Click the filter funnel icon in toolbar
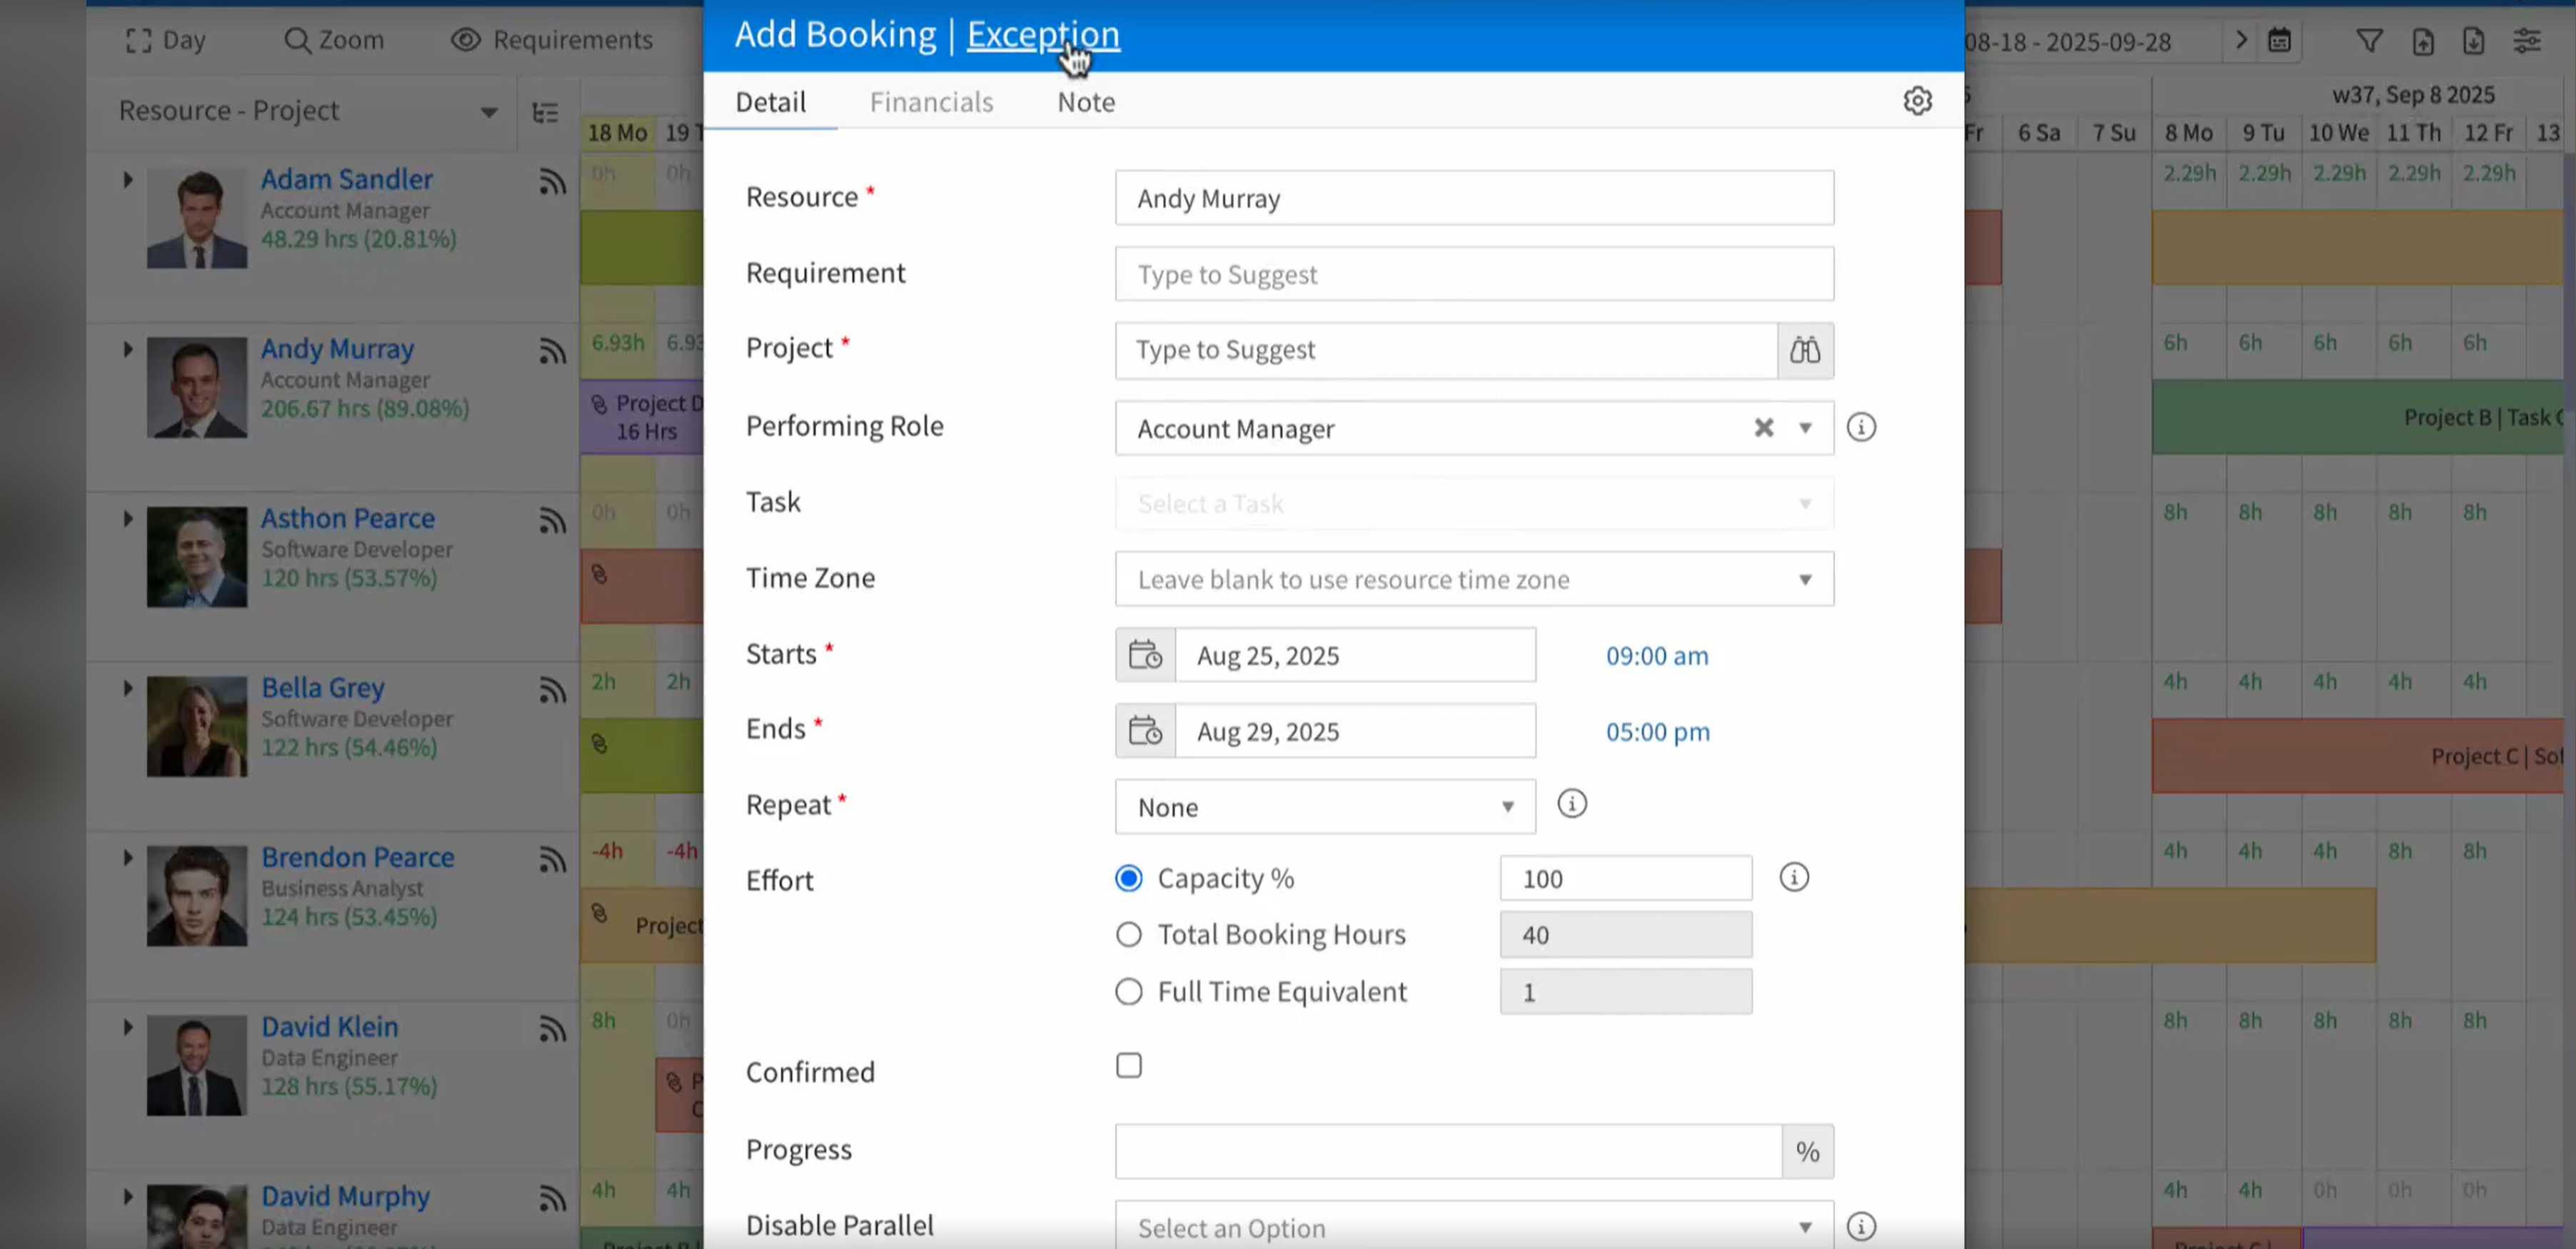 (2368, 41)
